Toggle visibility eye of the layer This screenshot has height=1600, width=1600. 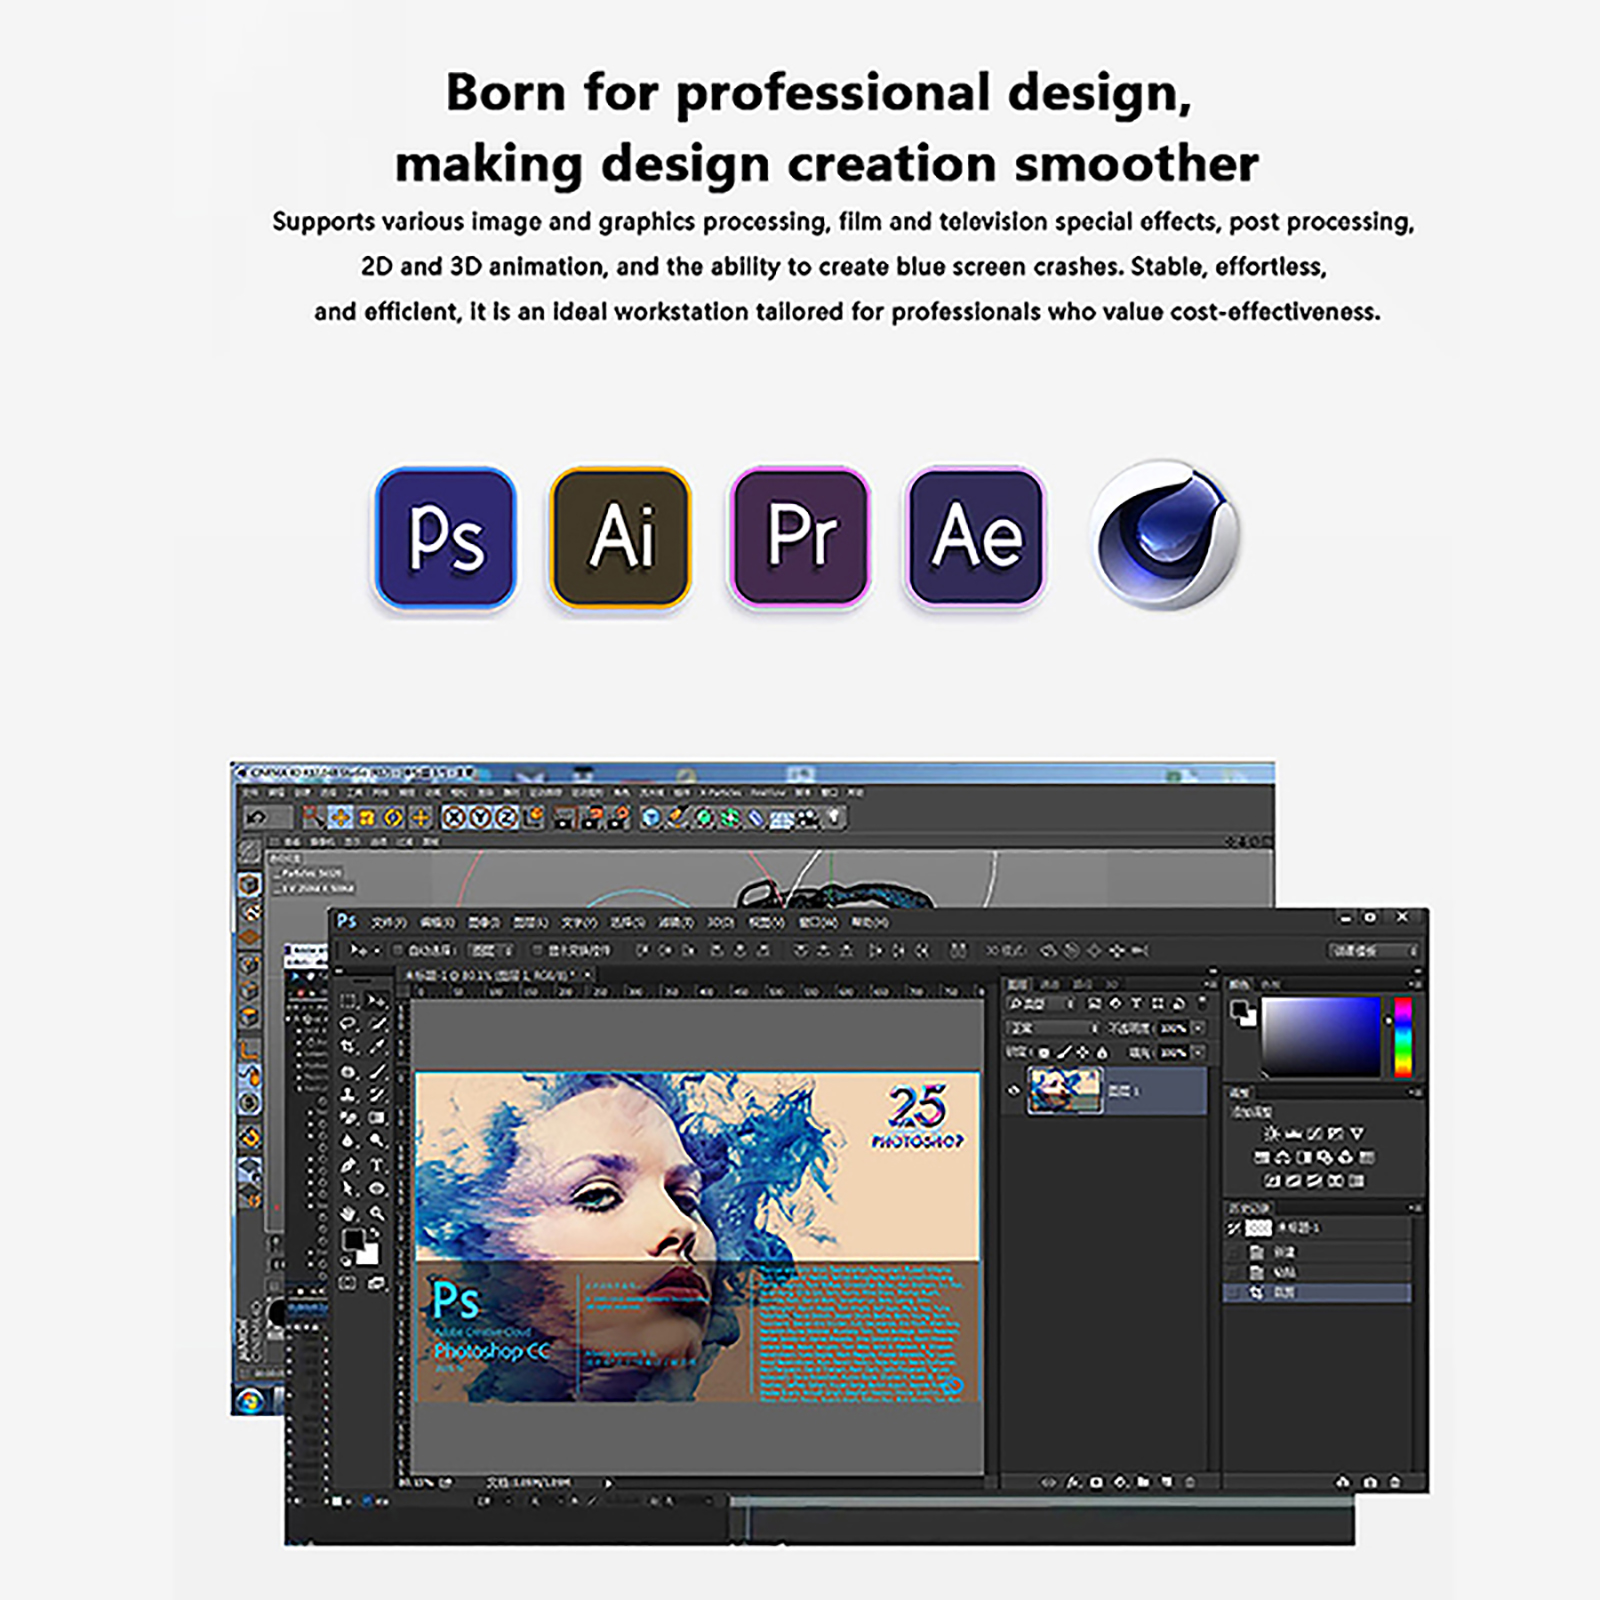pyautogui.click(x=1013, y=1091)
